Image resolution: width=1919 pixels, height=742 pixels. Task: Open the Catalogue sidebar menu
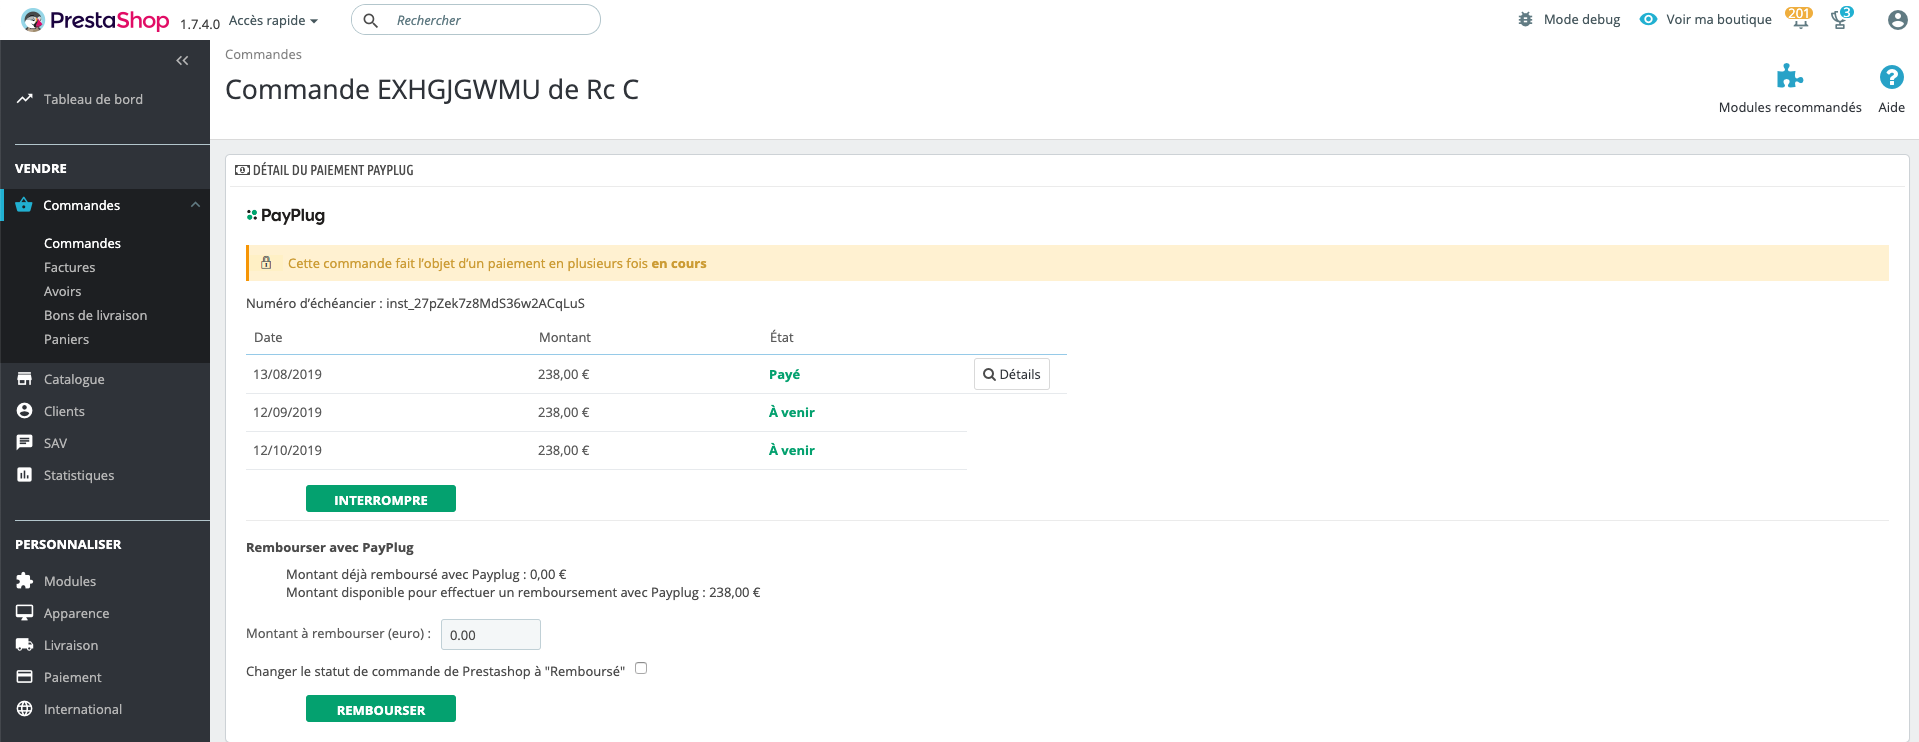point(74,380)
